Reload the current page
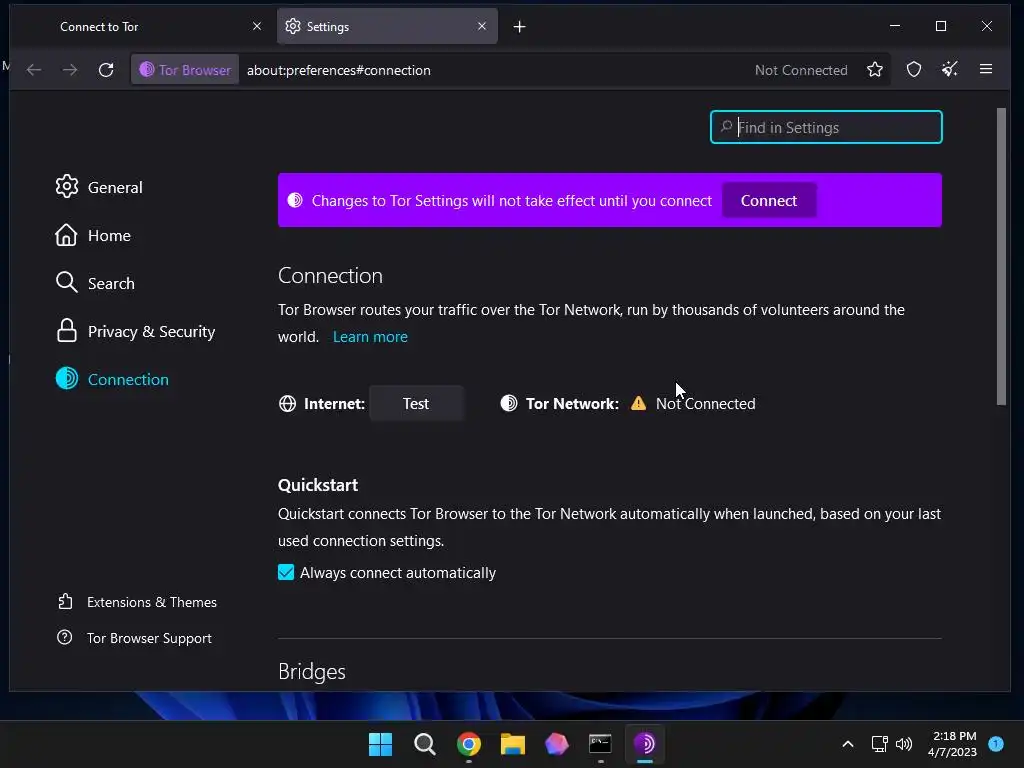The height and width of the screenshot is (768, 1024). pos(106,70)
